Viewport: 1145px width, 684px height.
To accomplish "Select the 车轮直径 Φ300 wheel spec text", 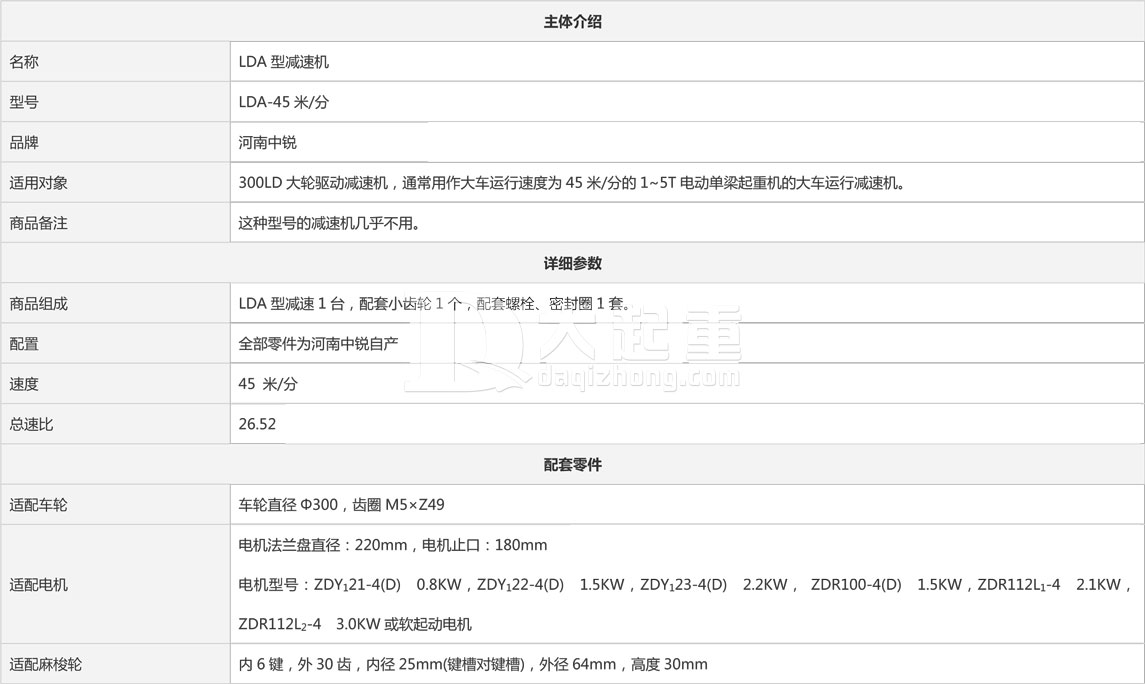I will coord(341,504).
